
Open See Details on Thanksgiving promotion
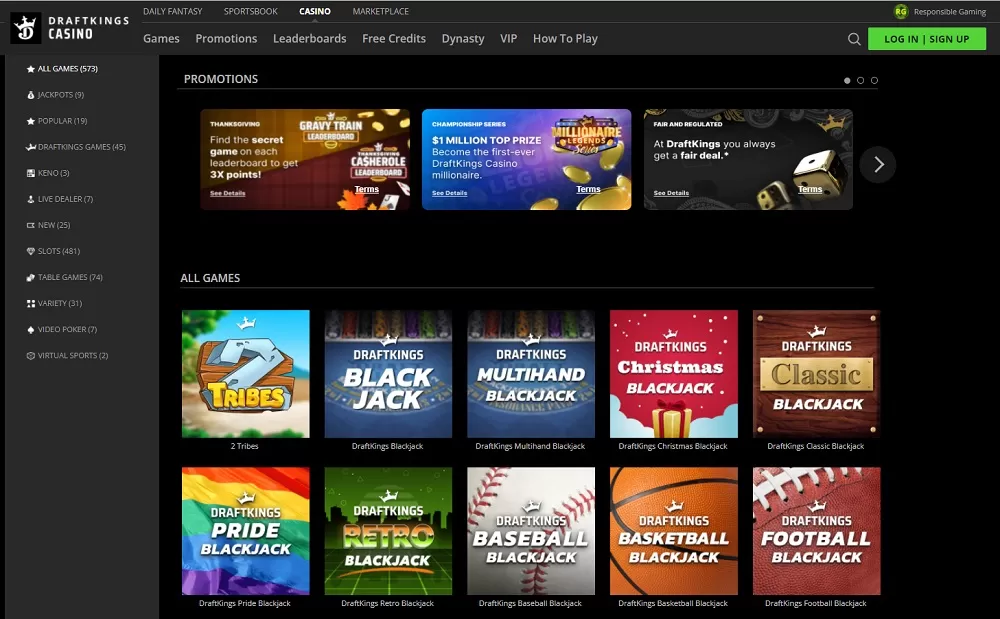228,193
